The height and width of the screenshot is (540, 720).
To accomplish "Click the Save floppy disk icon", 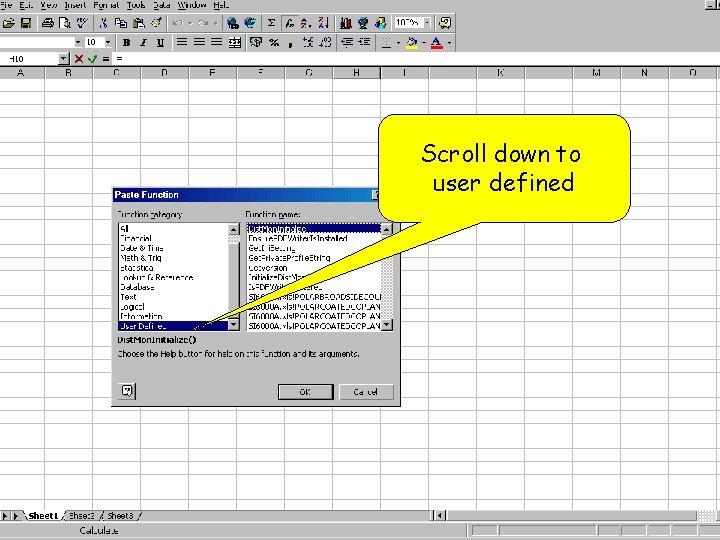I will point(26,23).
